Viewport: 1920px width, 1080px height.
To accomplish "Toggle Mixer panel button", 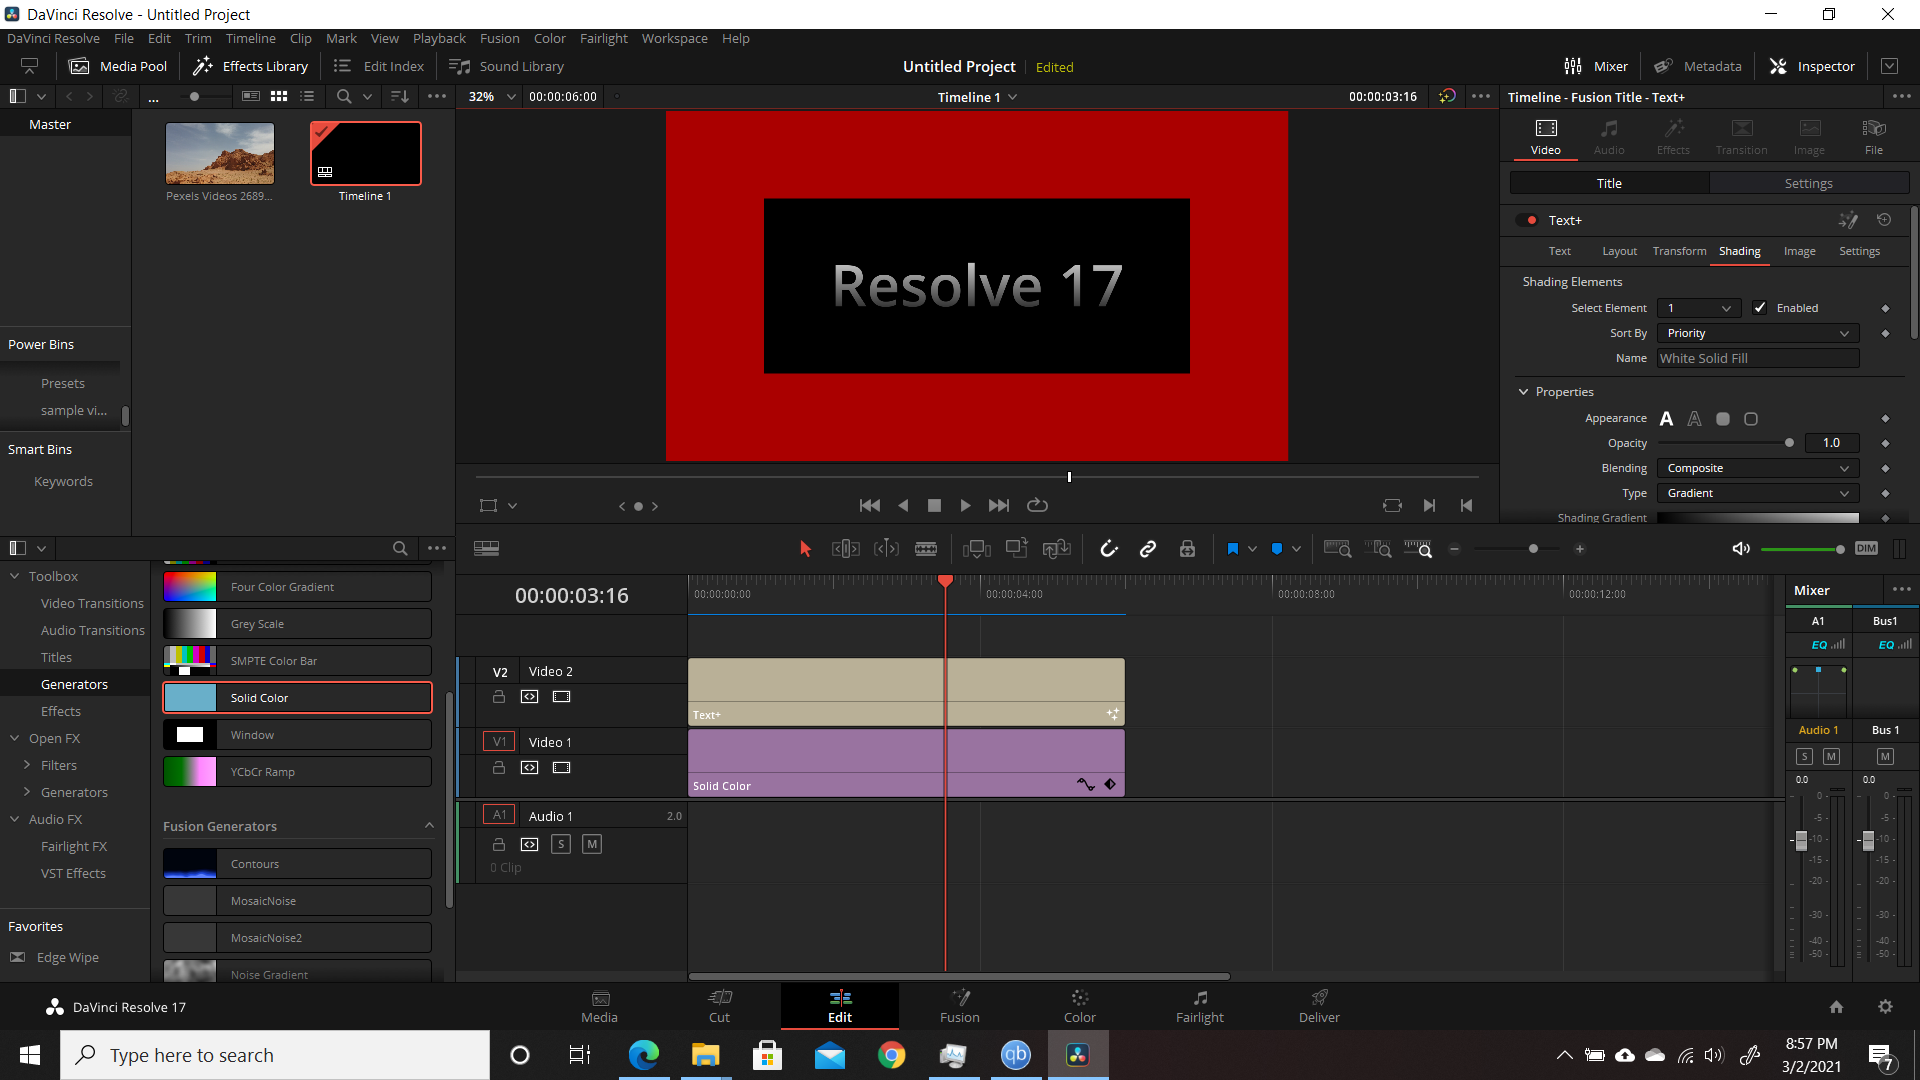I will click(1595, 66).
